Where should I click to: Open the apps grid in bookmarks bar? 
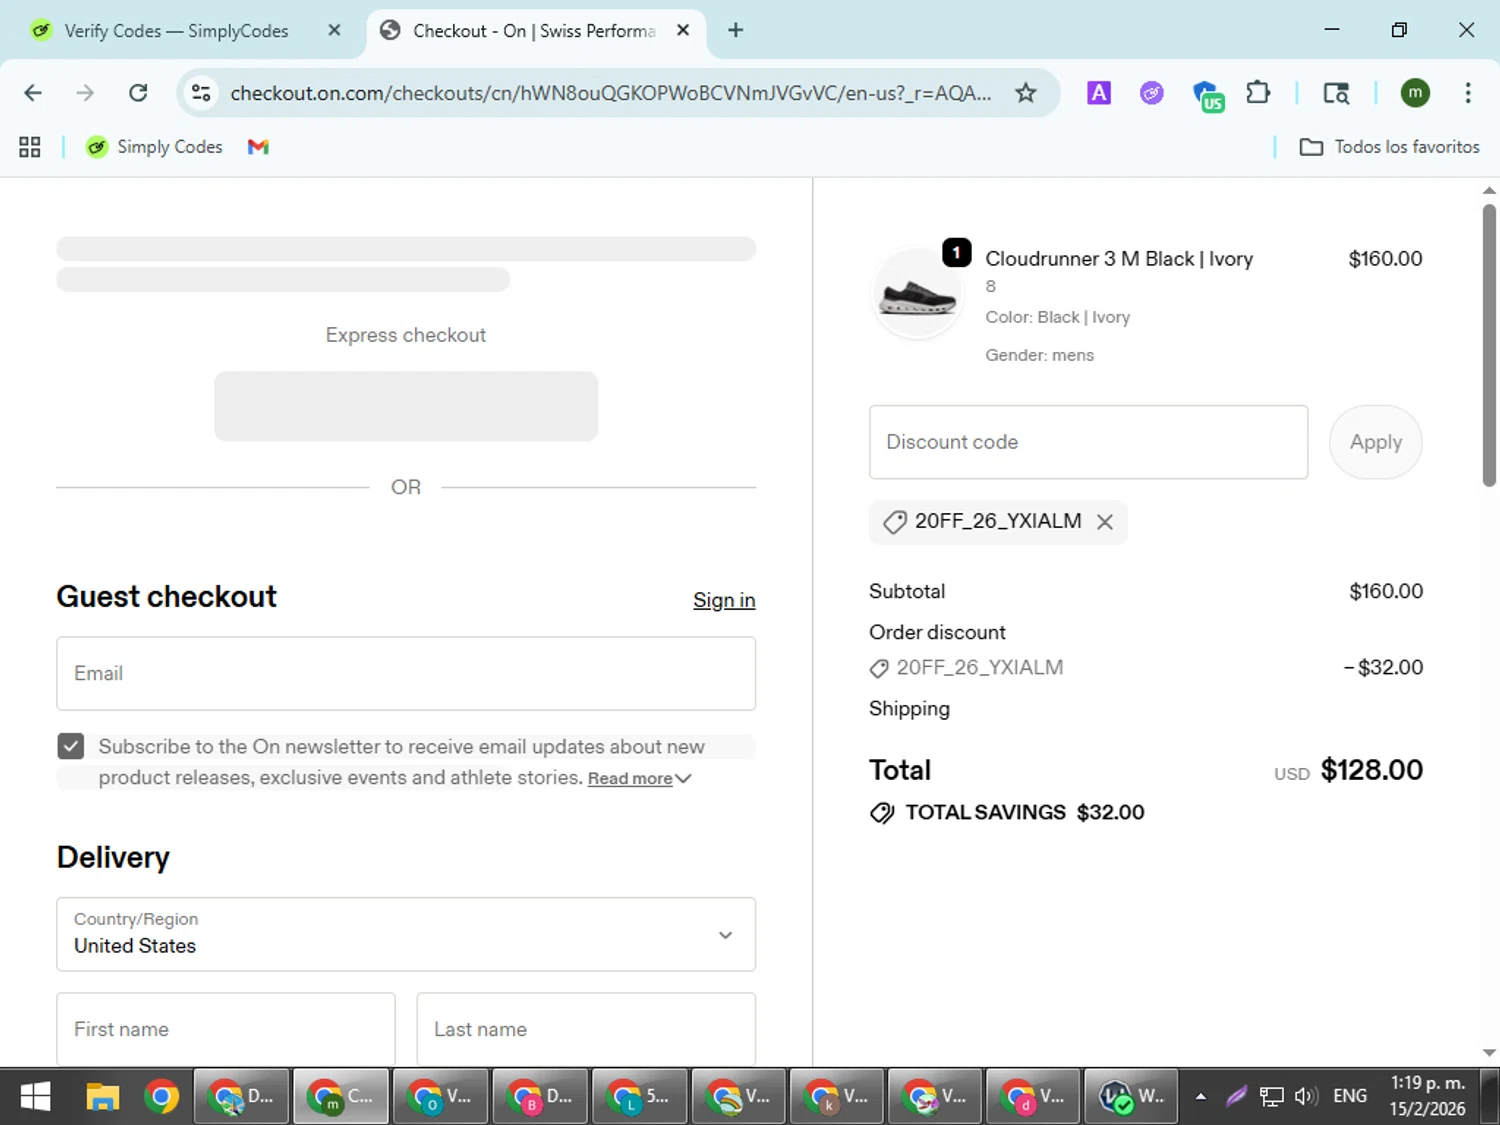tap(30, 147)
